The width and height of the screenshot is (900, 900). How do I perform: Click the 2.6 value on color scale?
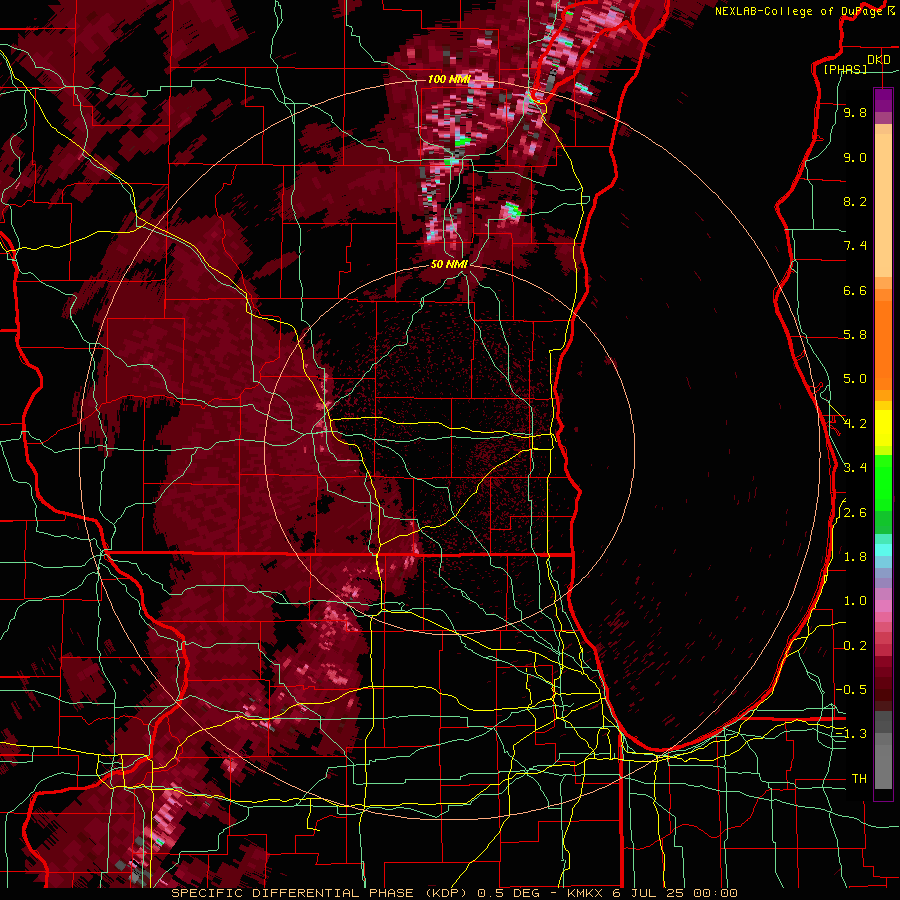tap(855, 513)
